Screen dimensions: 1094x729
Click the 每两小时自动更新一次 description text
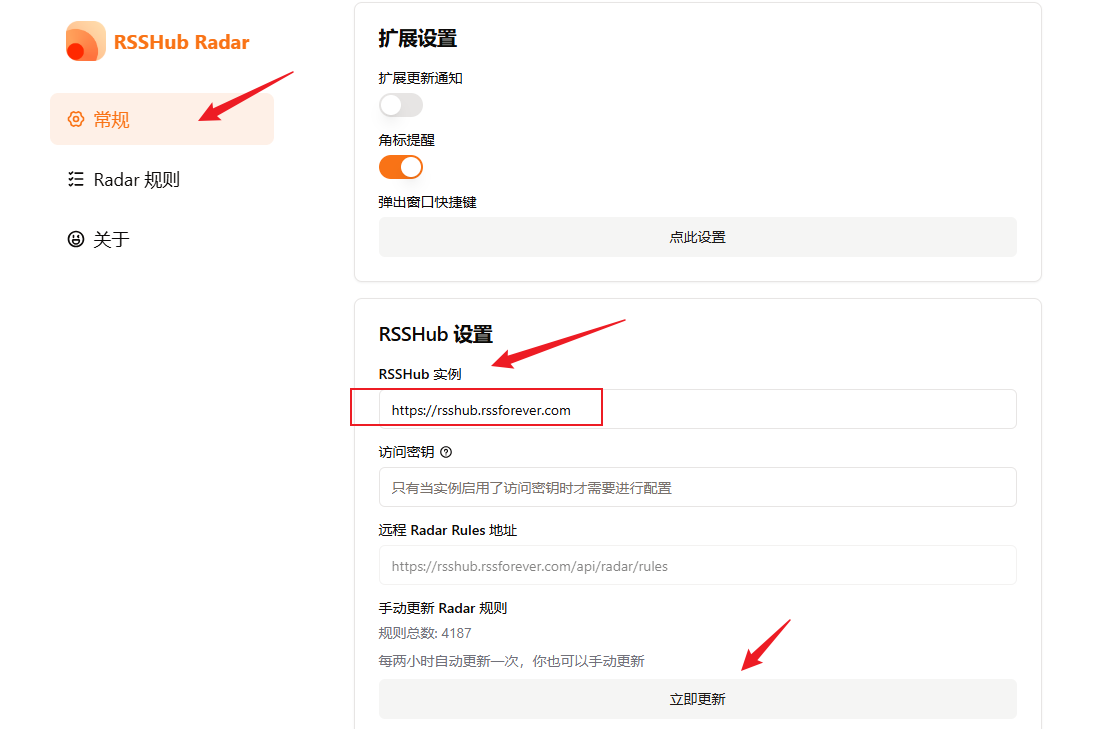[511, 661]
